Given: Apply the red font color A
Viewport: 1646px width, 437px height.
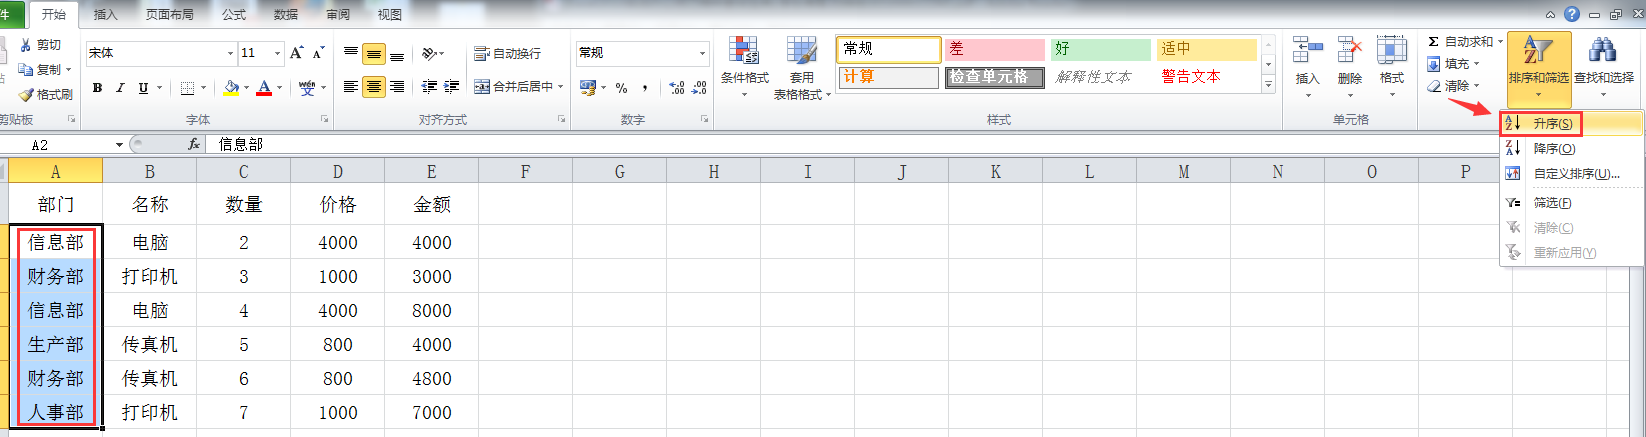Looking at the screenshot, I should [x=264, y=88].
